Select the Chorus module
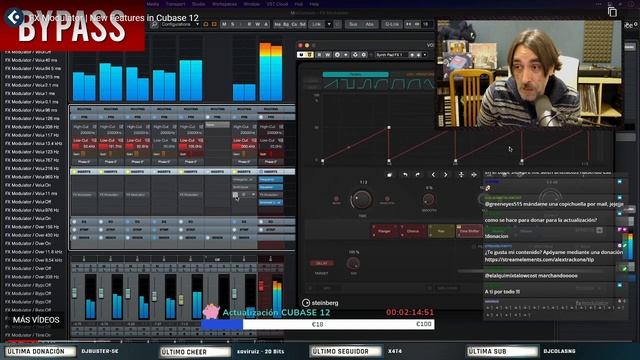 [x=413, y=231]
